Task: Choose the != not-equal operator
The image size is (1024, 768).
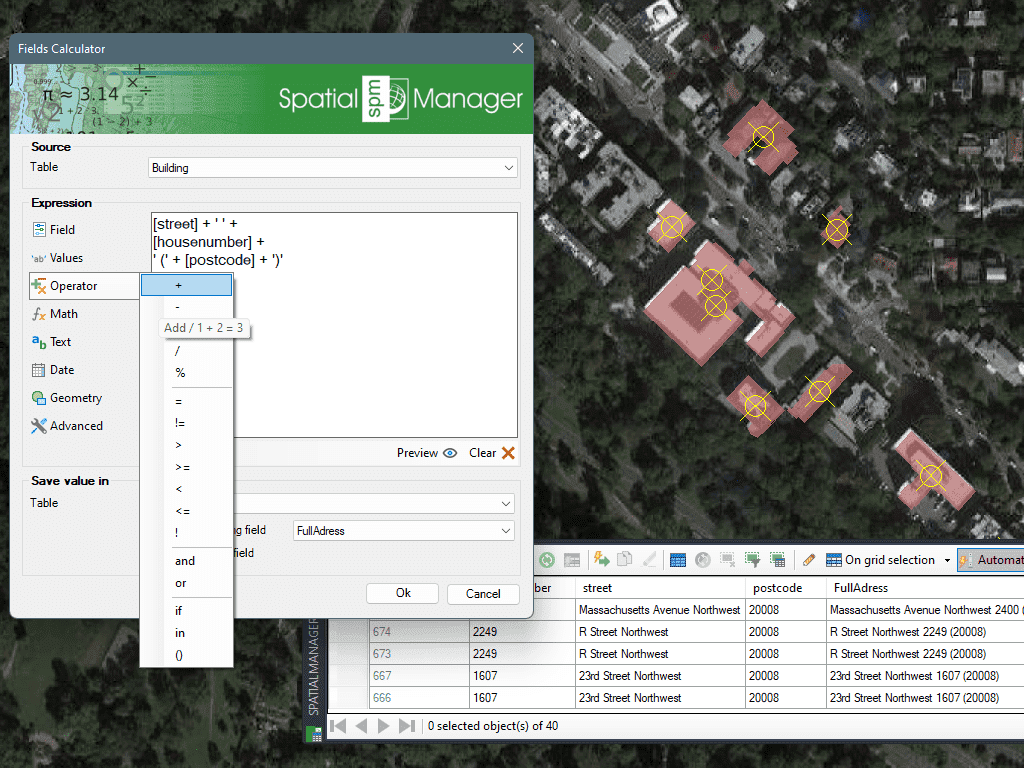Action: (187, 423)
